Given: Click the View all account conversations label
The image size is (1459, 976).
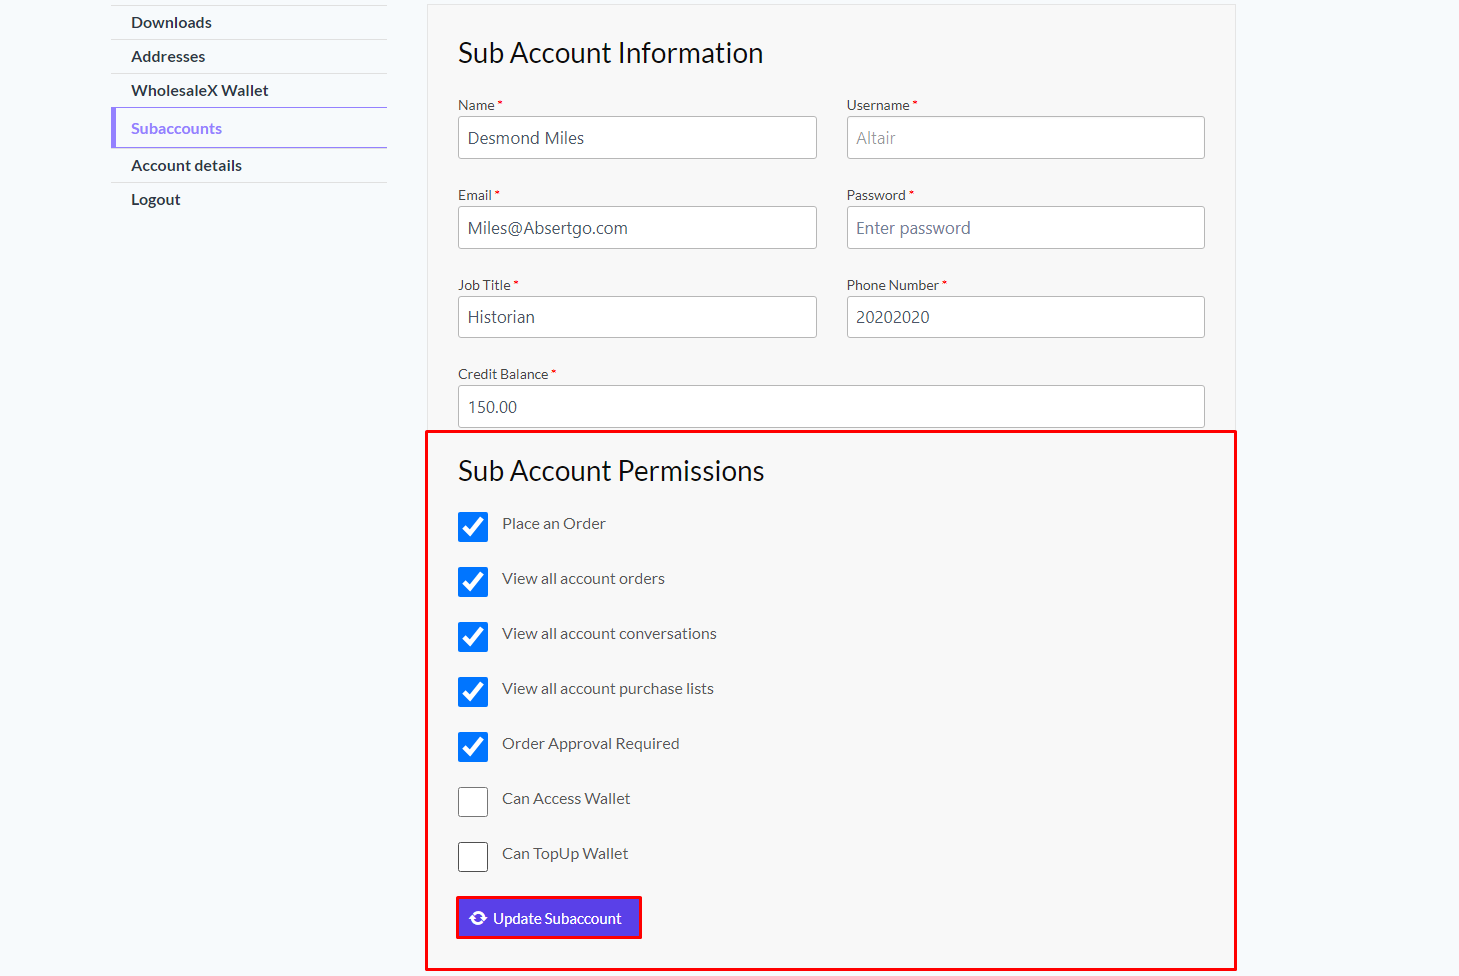Looking at the screenshot, I should click(609, 634).
